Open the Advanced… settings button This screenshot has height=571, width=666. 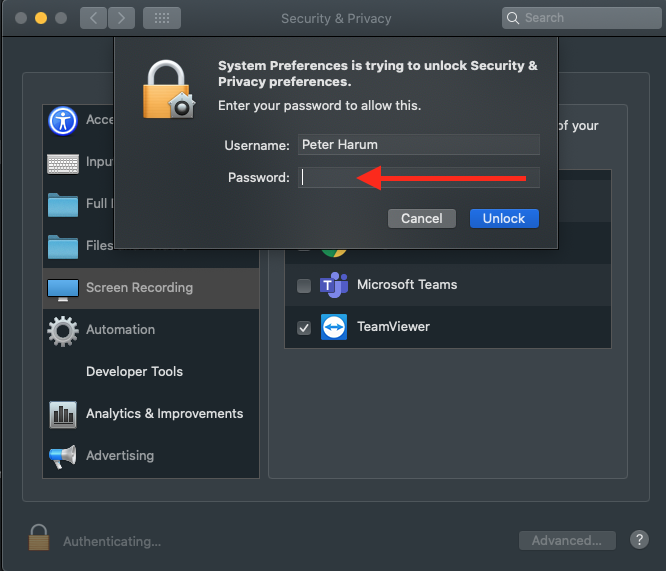[x=566, y=540]
